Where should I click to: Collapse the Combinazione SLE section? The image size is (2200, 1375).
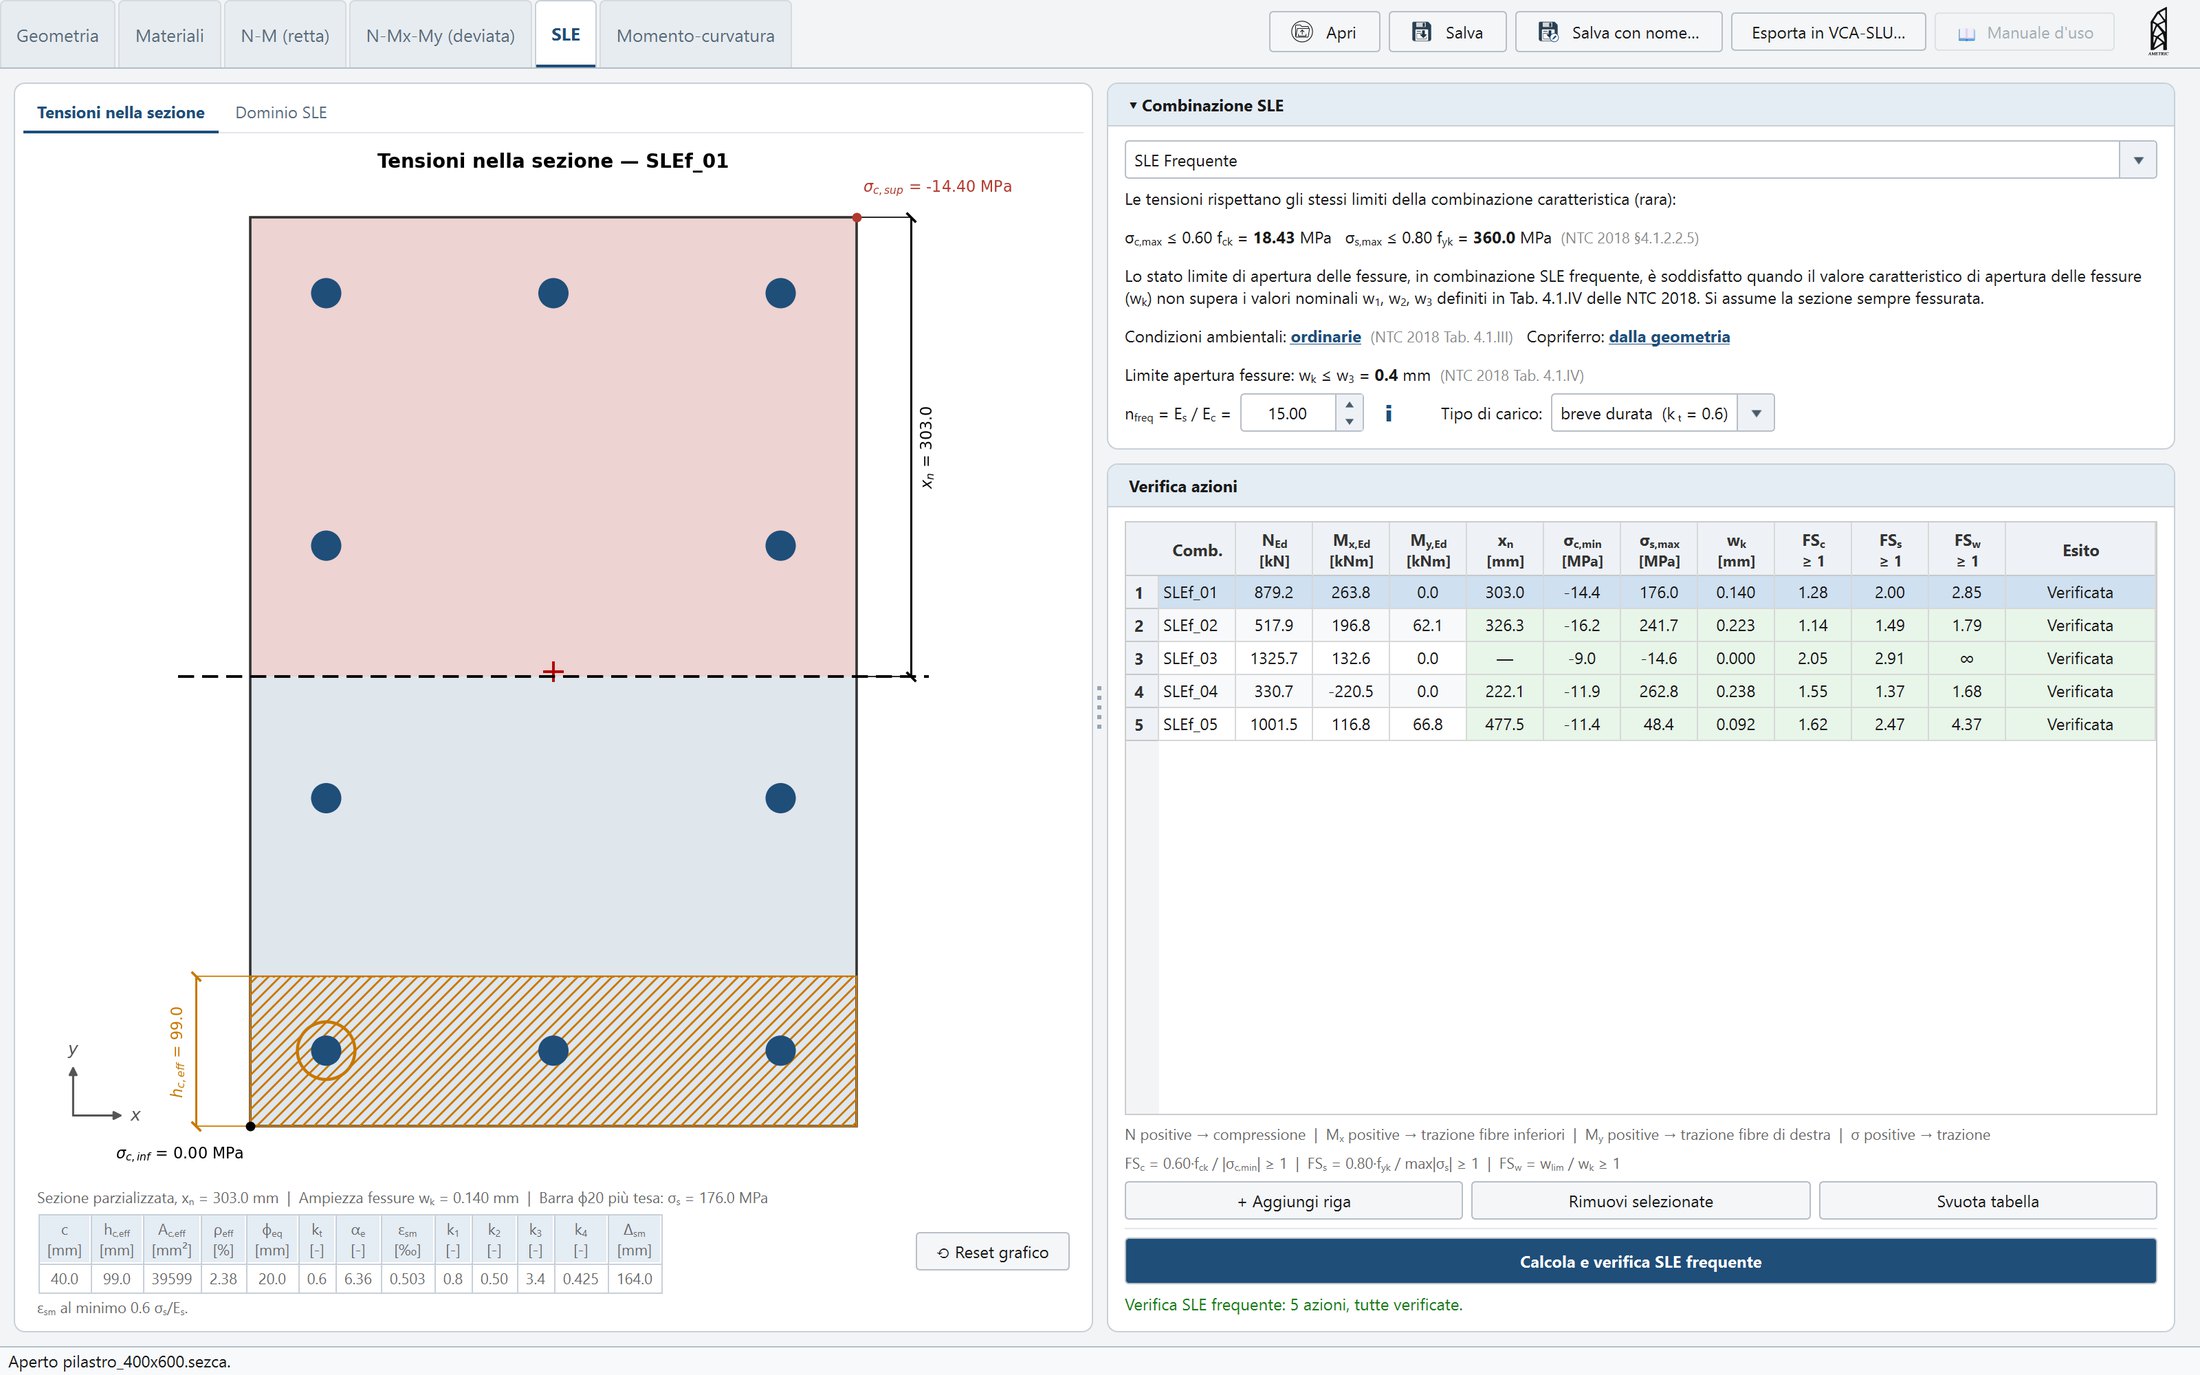[x=1133, y=105]
